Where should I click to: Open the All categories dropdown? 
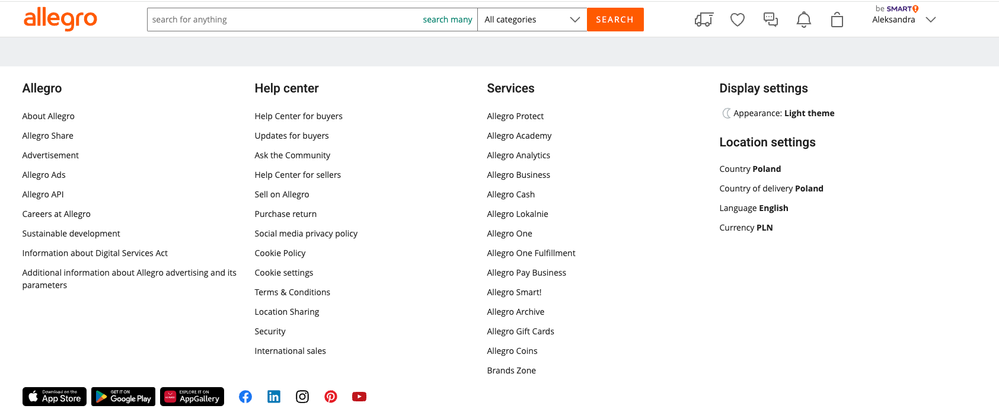[532, 20]
